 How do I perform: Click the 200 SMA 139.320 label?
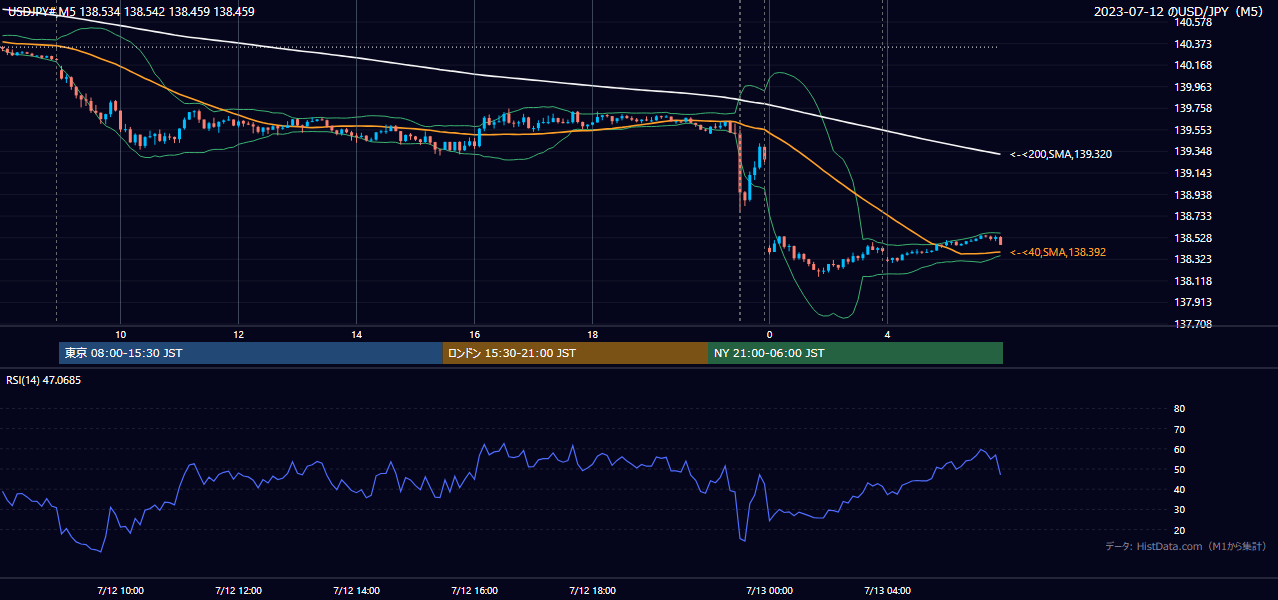coord(1060,154)
